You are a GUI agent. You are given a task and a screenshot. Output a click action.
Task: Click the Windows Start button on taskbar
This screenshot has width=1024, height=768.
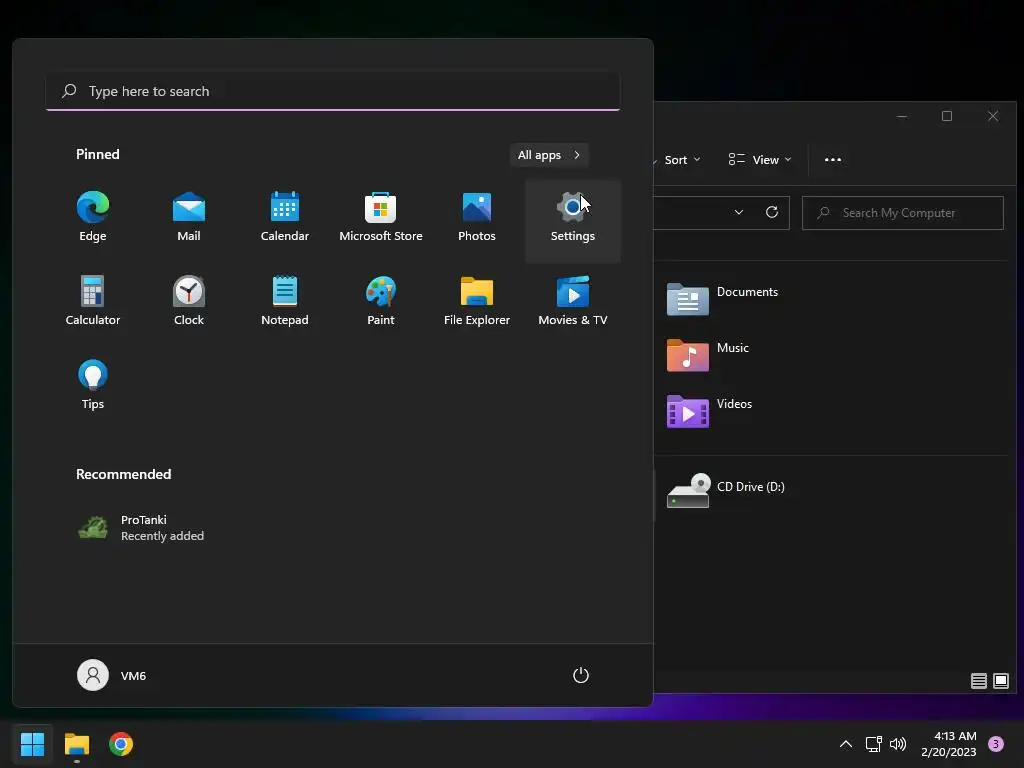click(x=32, y=744)
